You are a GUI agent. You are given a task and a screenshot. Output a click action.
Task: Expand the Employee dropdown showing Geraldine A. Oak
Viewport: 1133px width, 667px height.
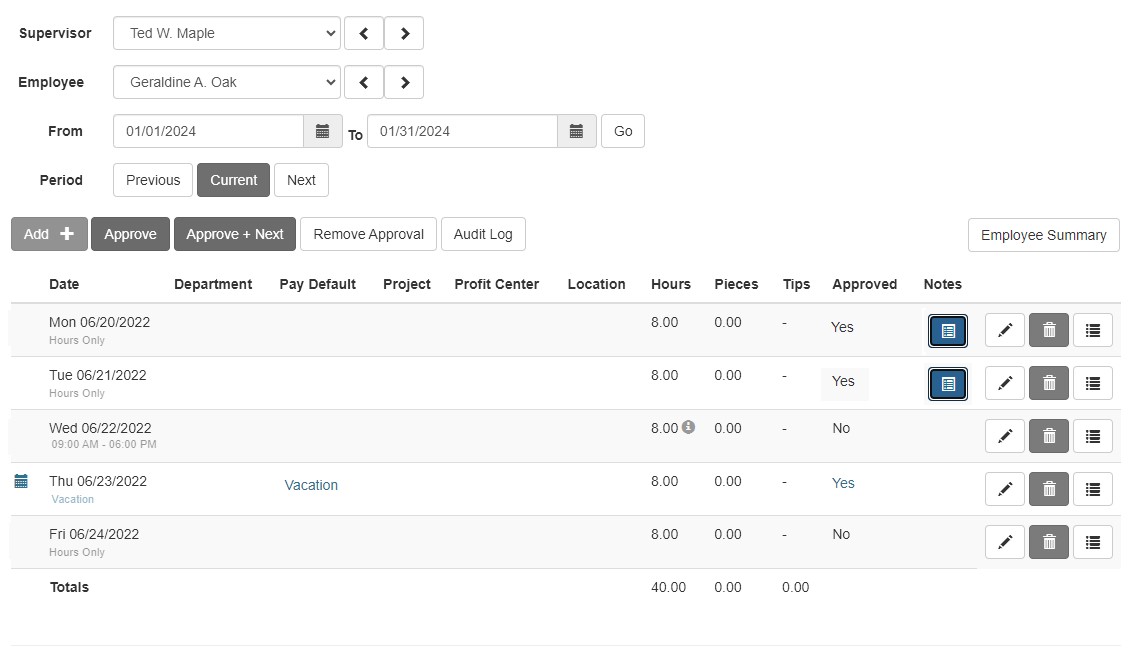click(227, 82)
